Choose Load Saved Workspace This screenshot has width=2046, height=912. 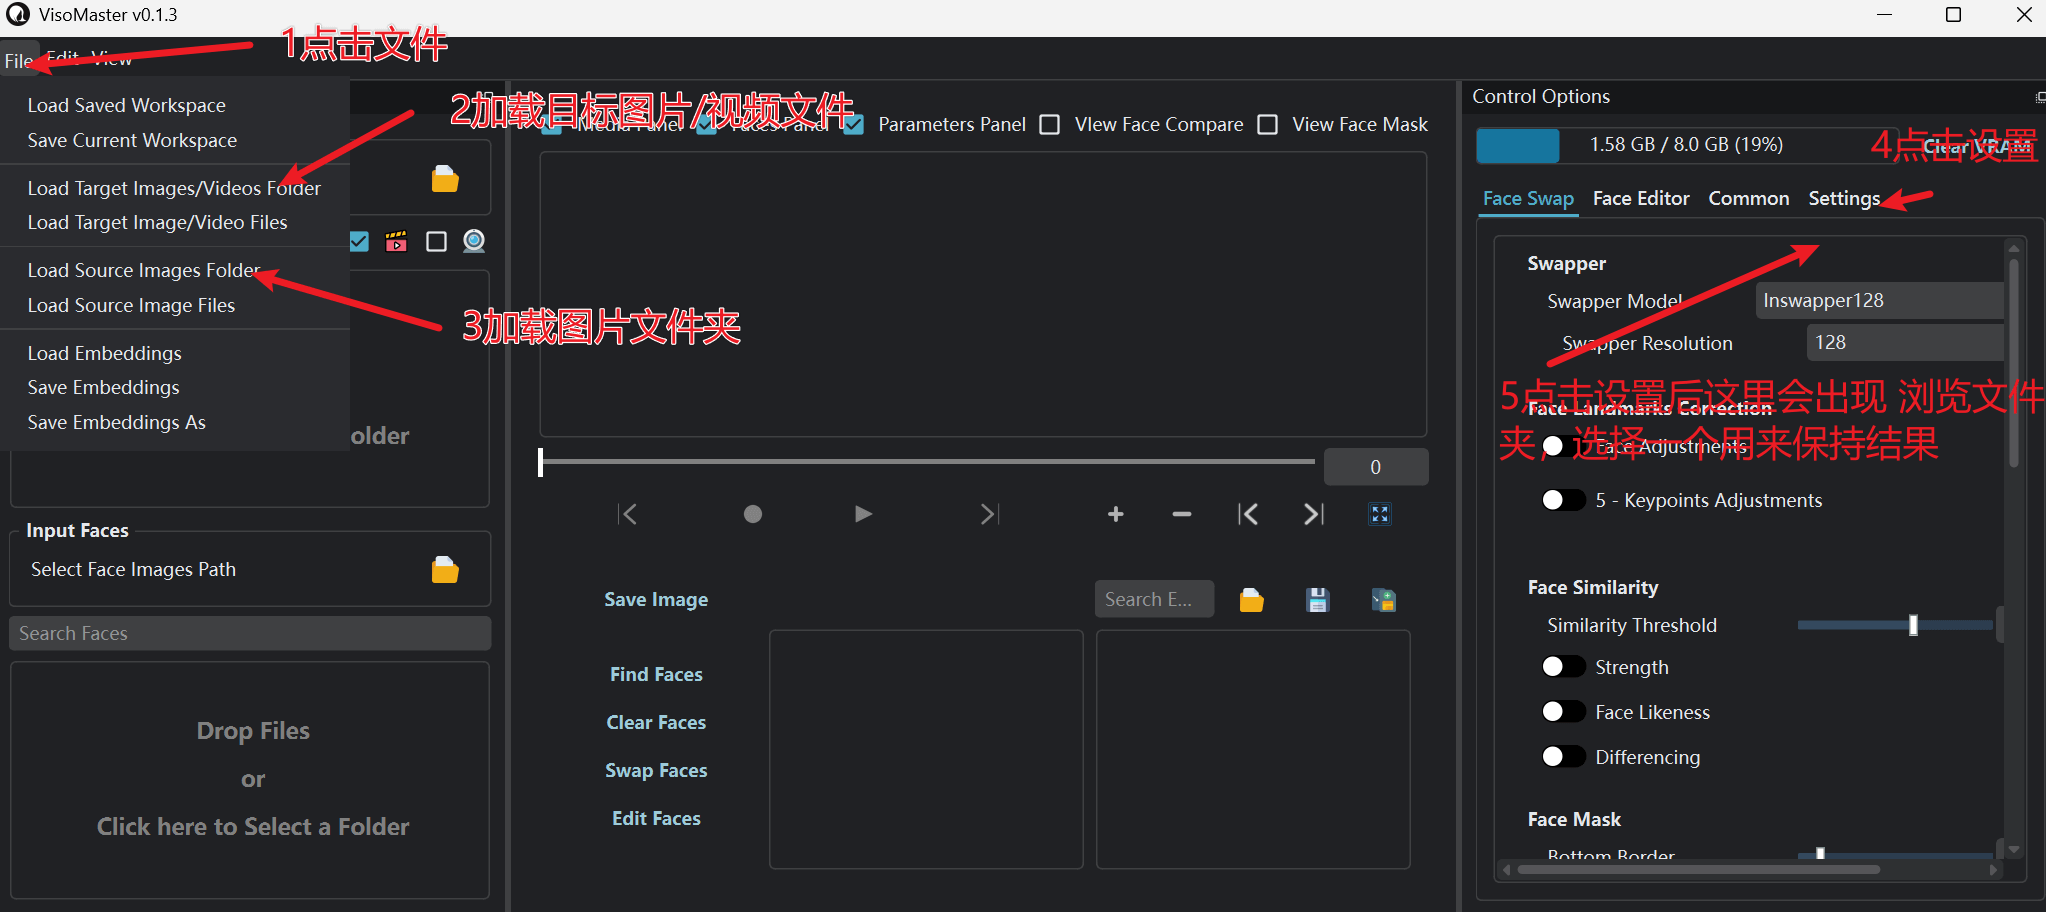tap(126, 105)
